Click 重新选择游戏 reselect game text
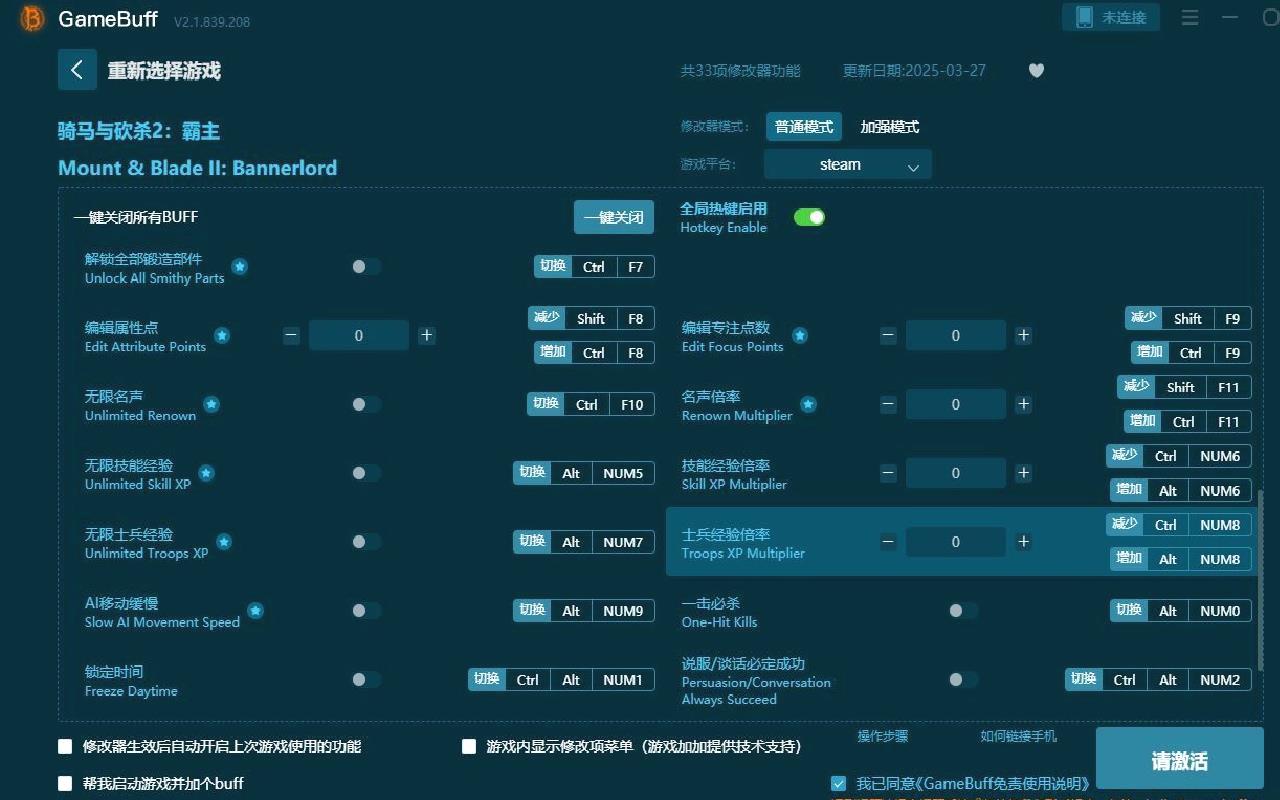 click(x=164, y=71)
